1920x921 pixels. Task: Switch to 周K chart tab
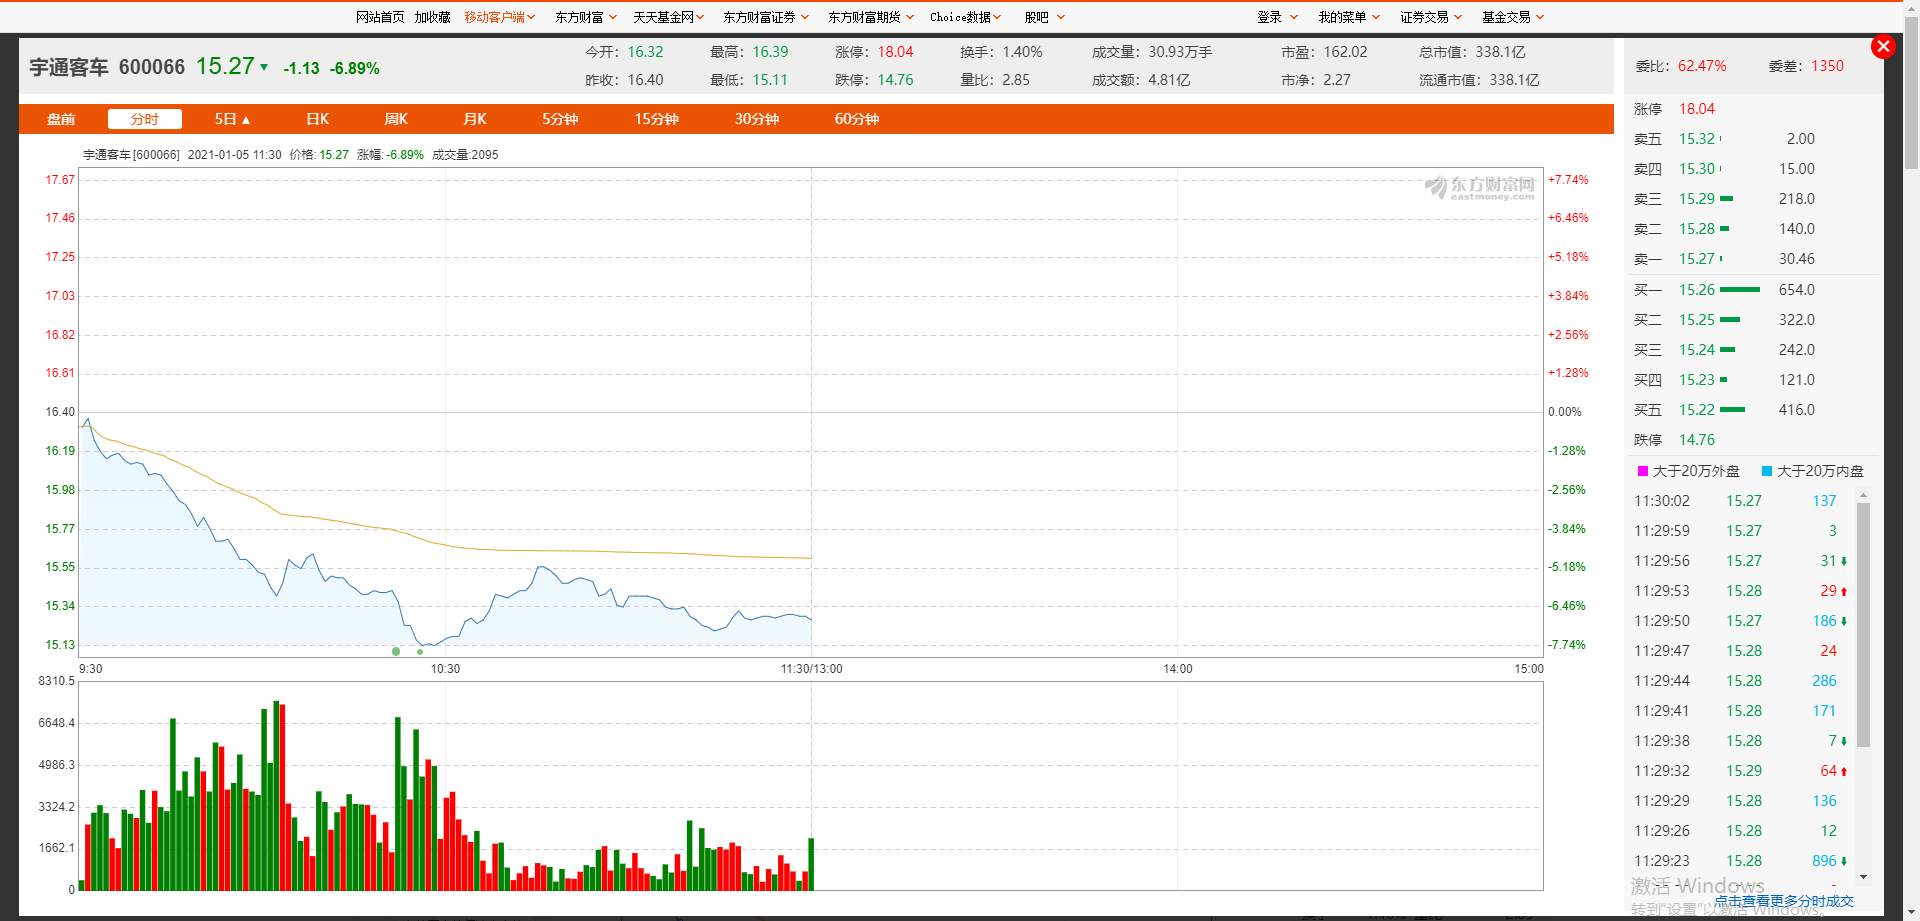[x=396, y=119]
